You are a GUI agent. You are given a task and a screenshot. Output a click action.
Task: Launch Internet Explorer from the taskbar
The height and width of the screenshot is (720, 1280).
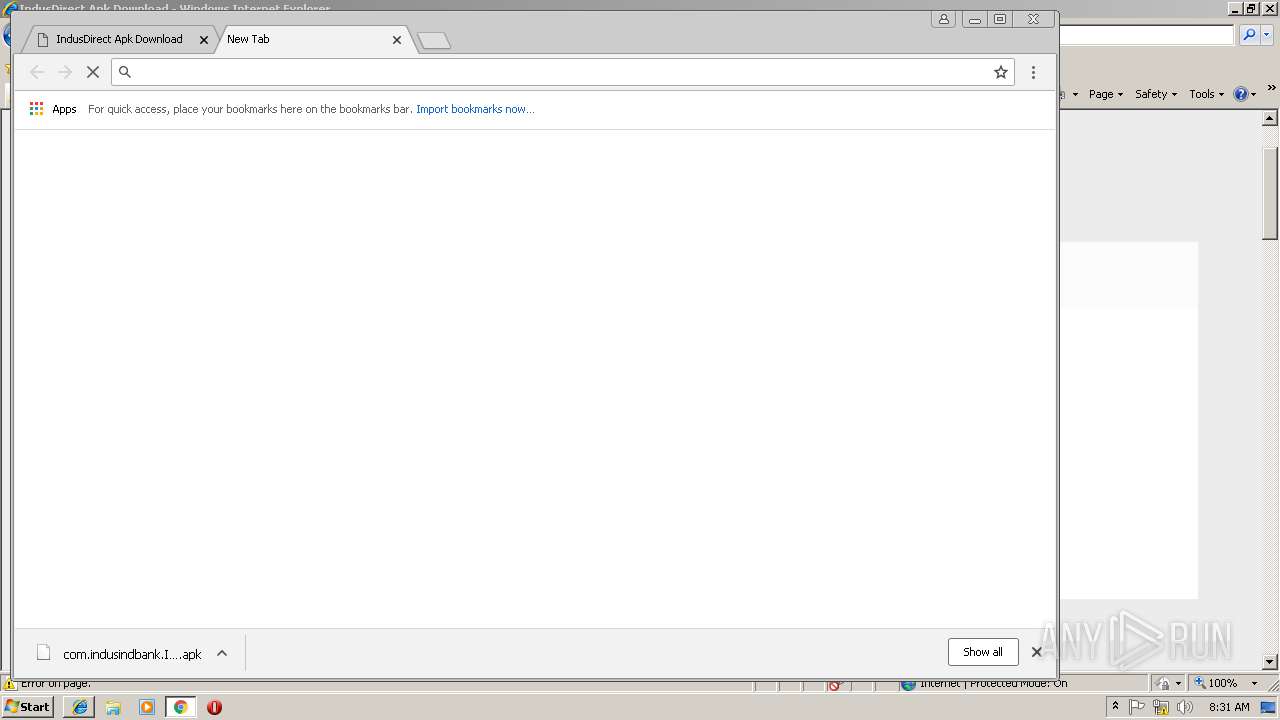(80, 707)
